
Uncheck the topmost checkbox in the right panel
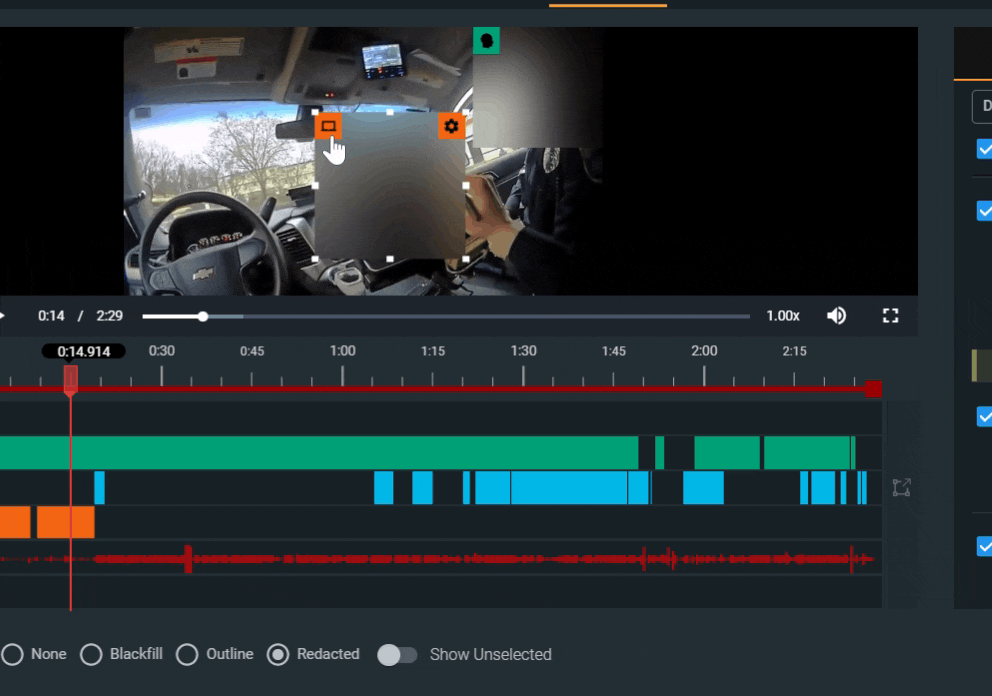pyautogui.click(x=983, y=149)
